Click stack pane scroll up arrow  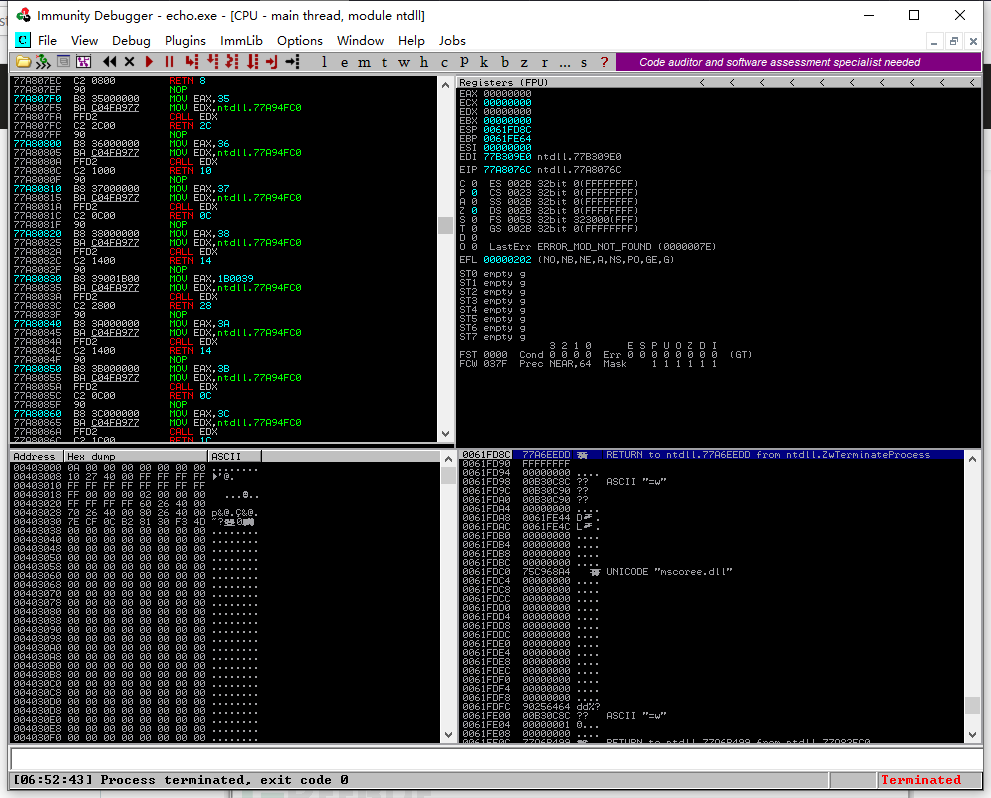click(973, 459)
